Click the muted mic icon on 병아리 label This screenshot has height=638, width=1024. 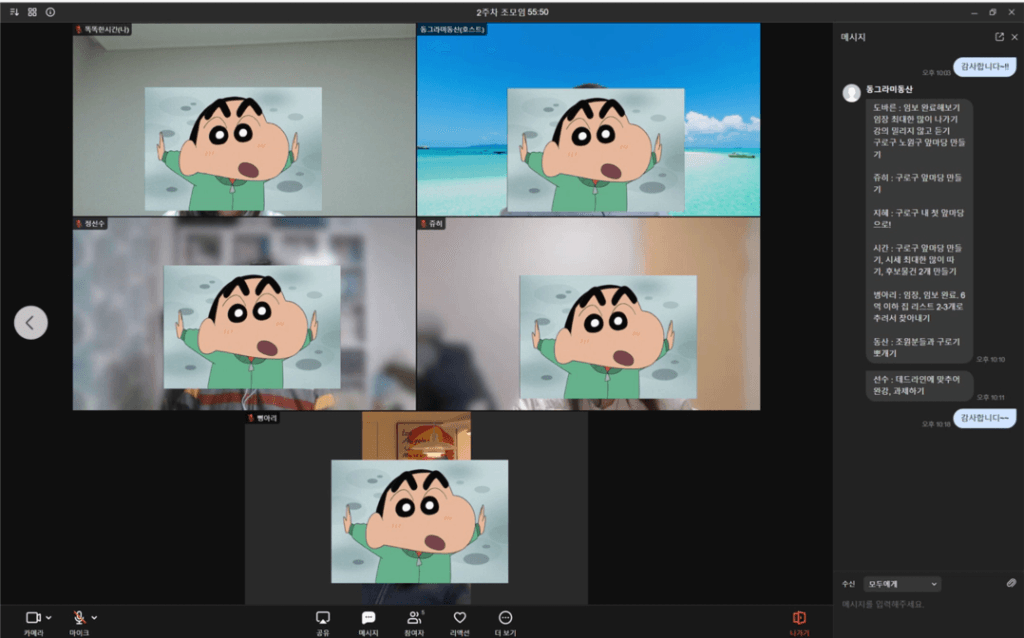coord(251,418)
